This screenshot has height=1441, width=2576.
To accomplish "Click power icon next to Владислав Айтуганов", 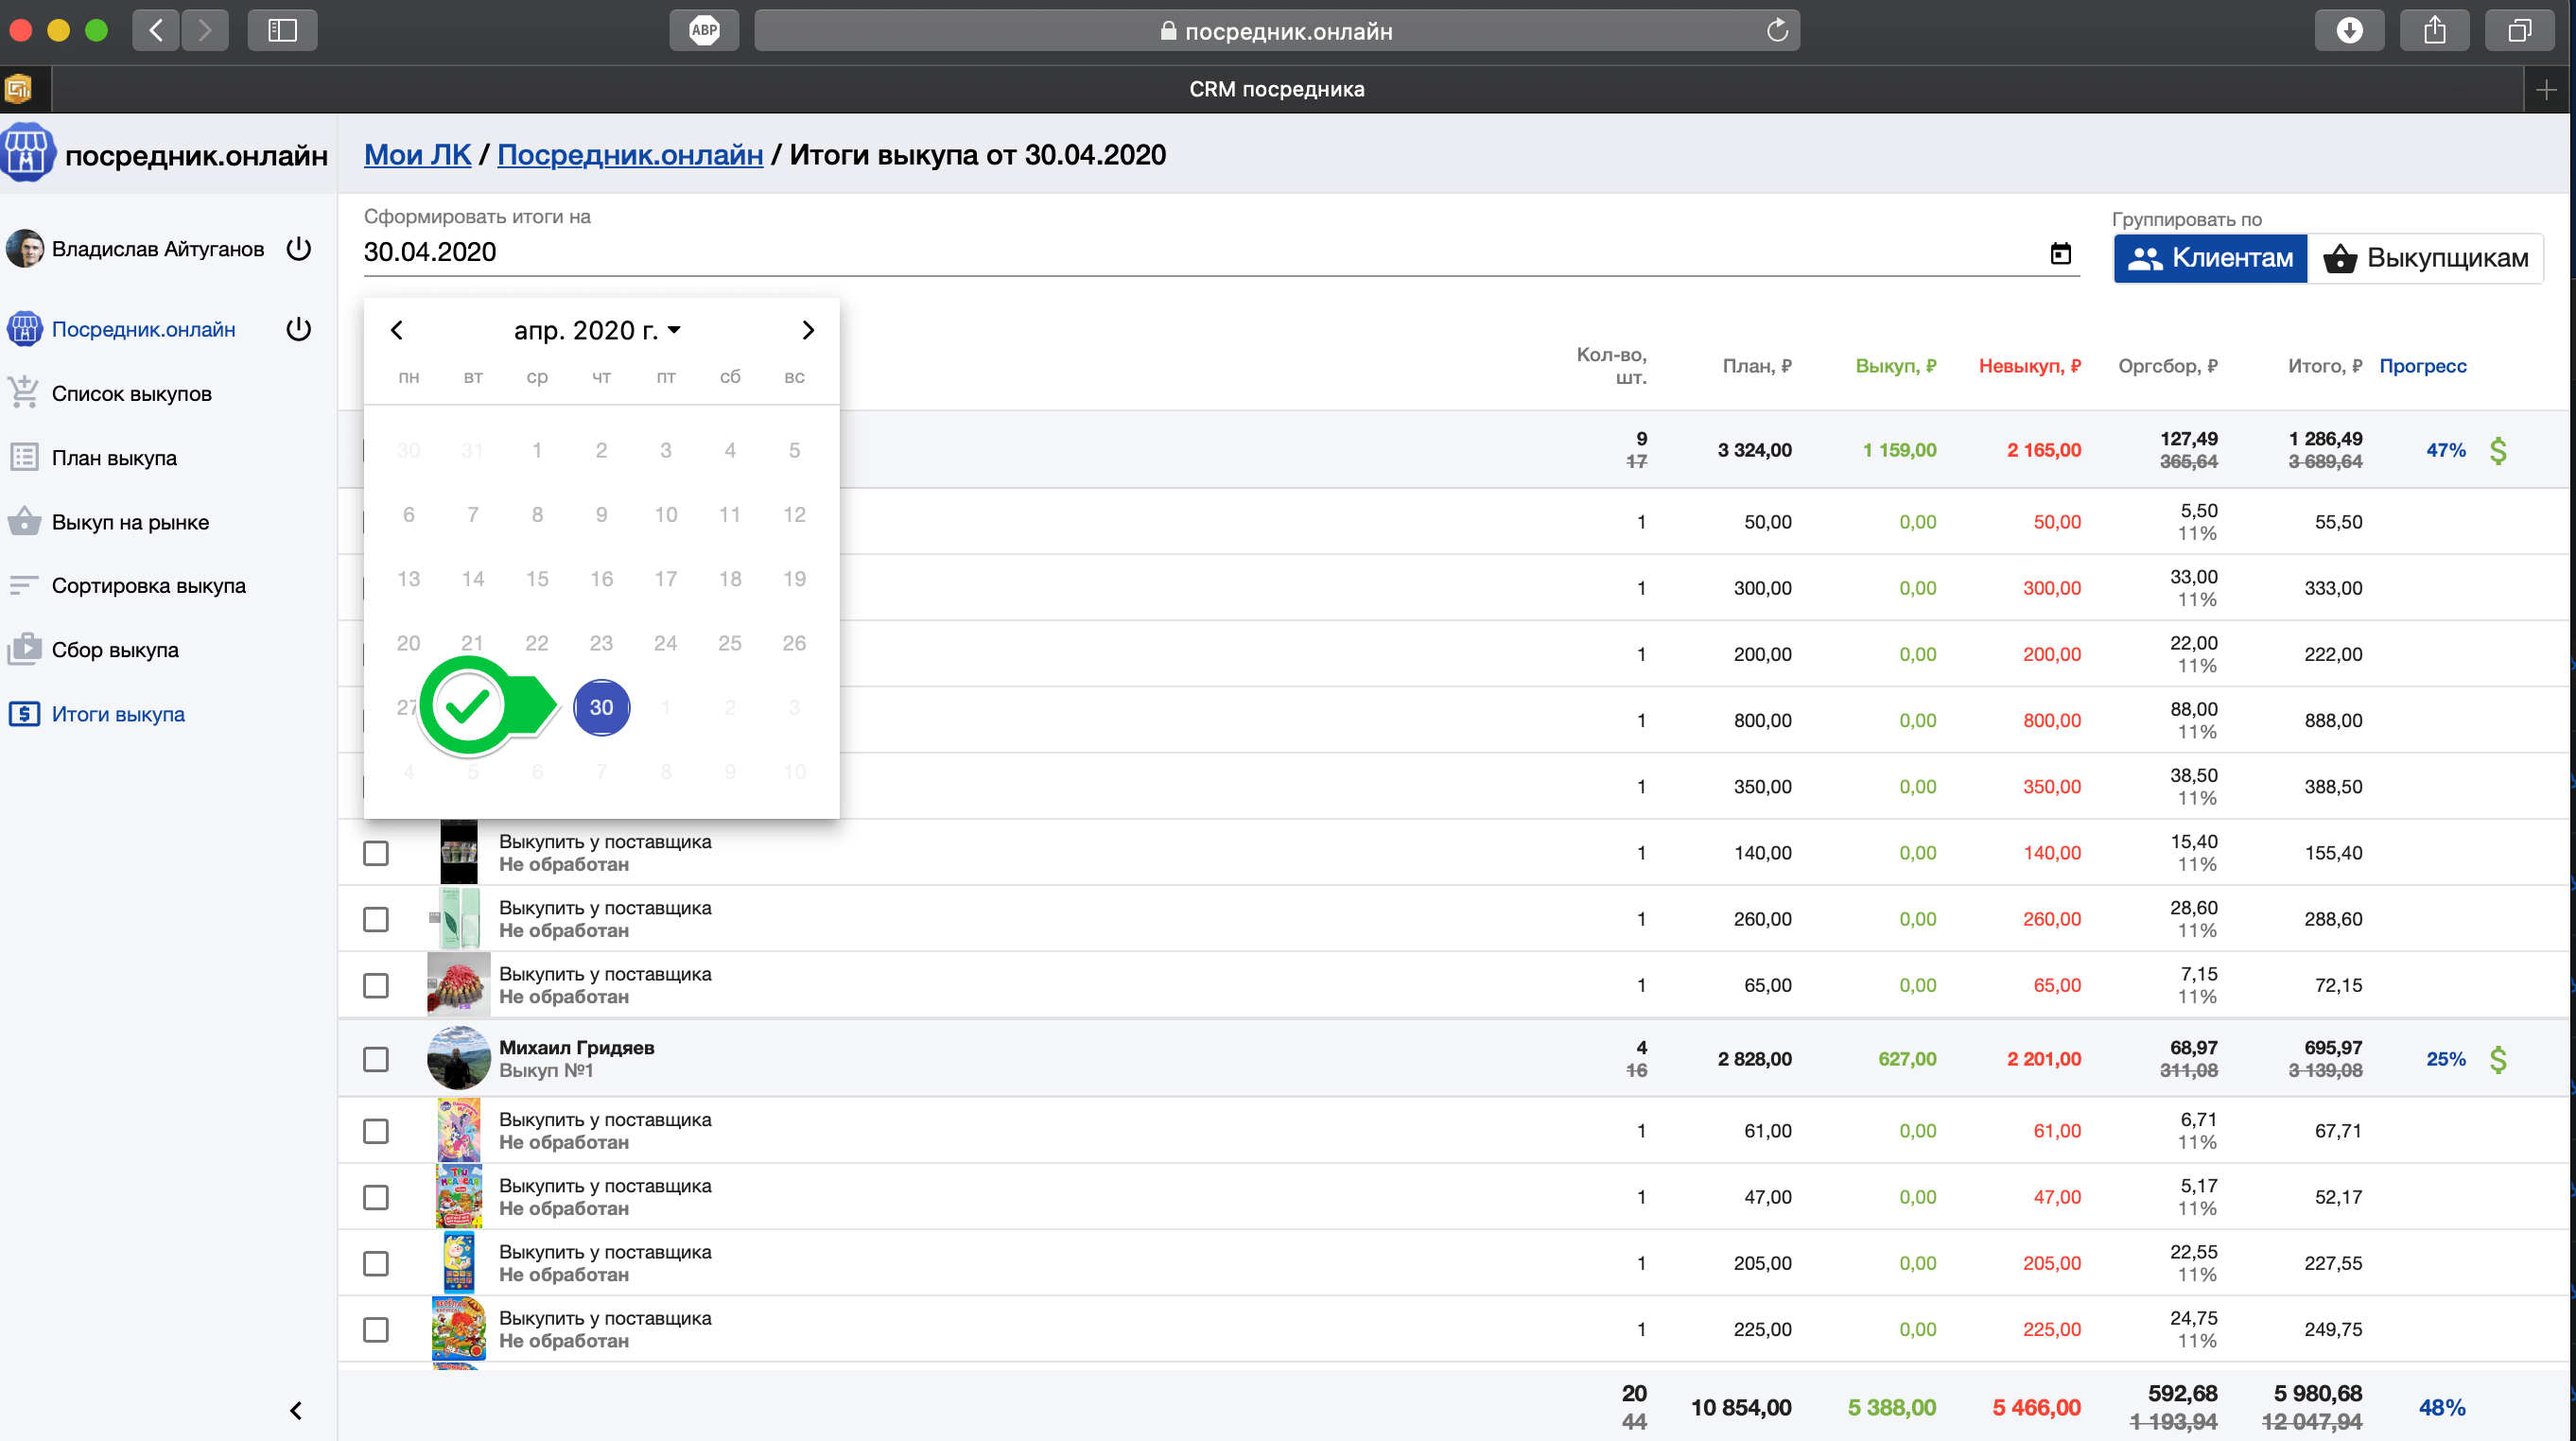I will pos(298,248).
